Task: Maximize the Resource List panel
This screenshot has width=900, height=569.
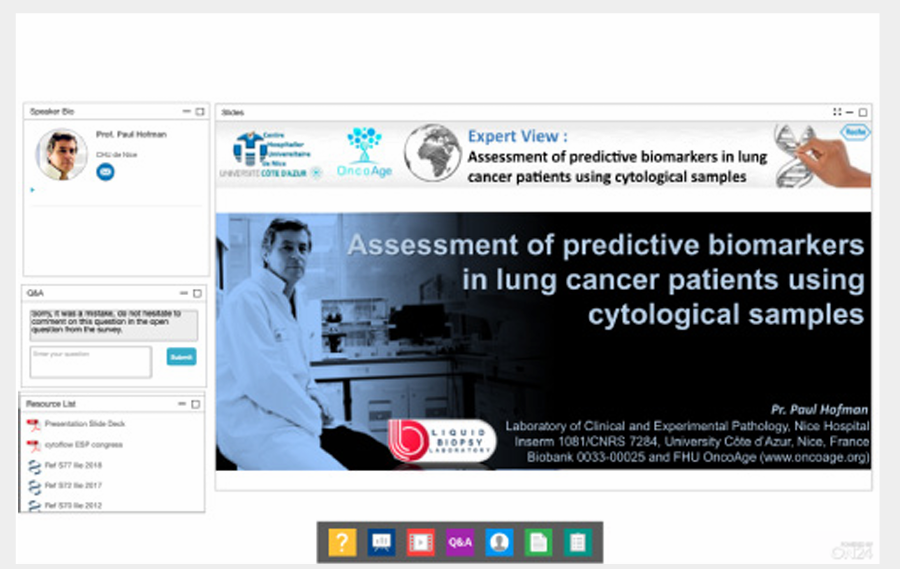Action: [196, 404]
